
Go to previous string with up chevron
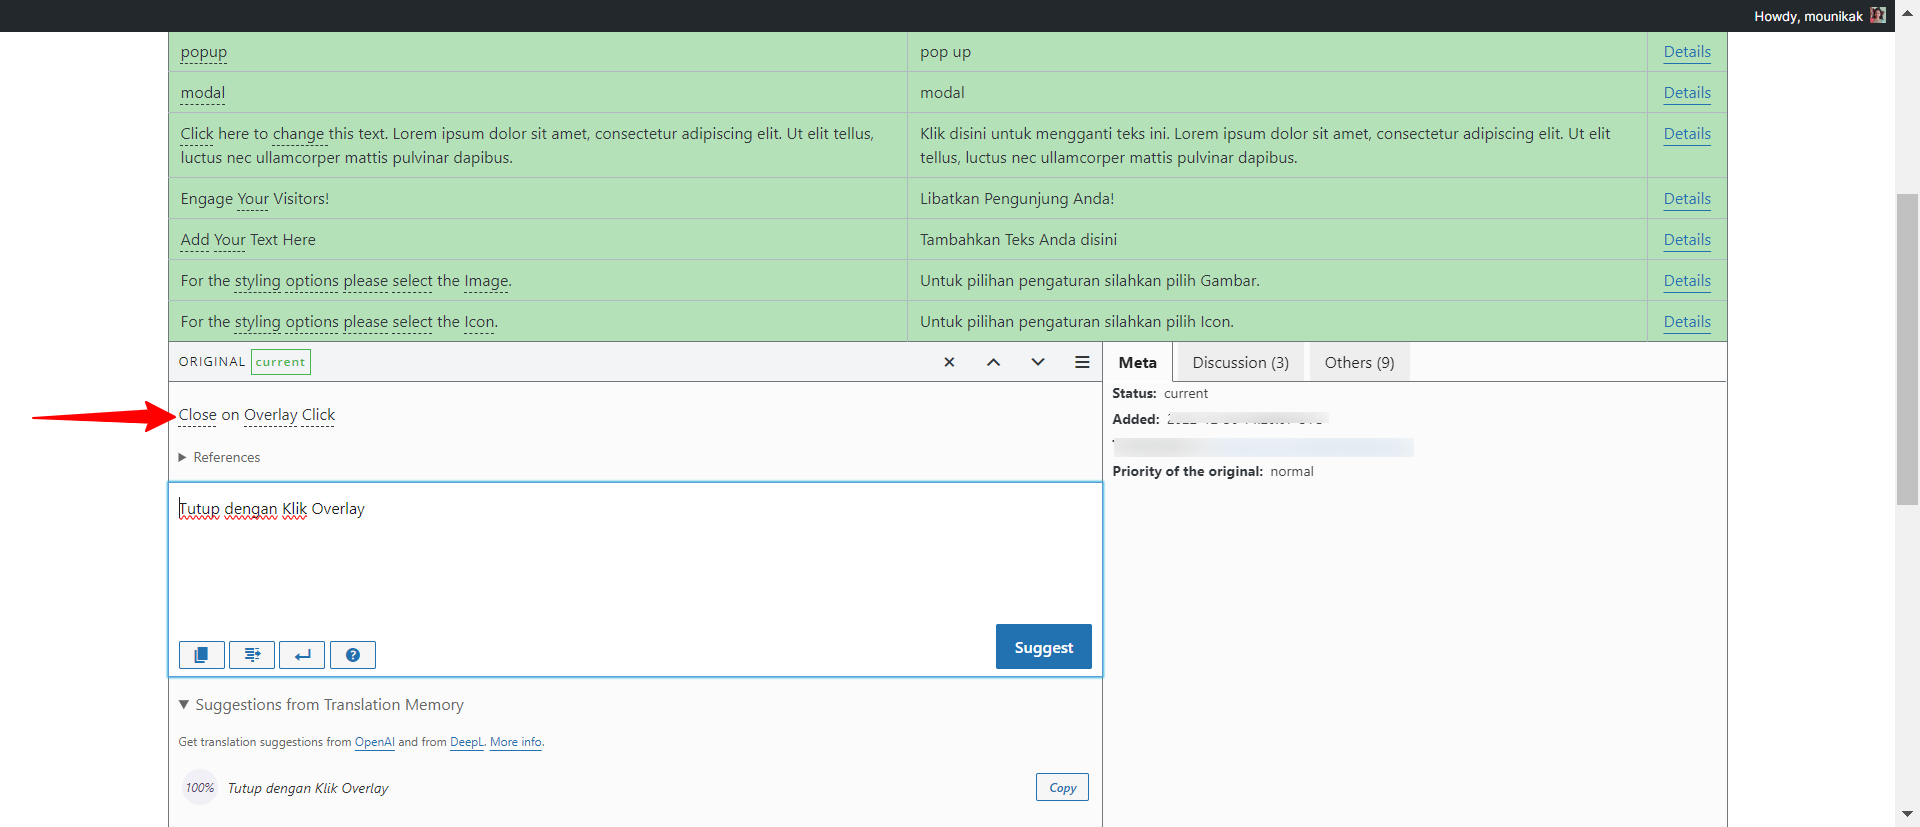993,362
